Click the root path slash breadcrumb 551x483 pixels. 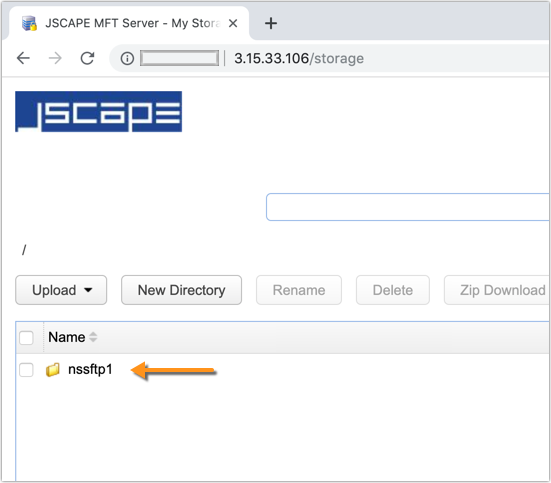point(24,250)
